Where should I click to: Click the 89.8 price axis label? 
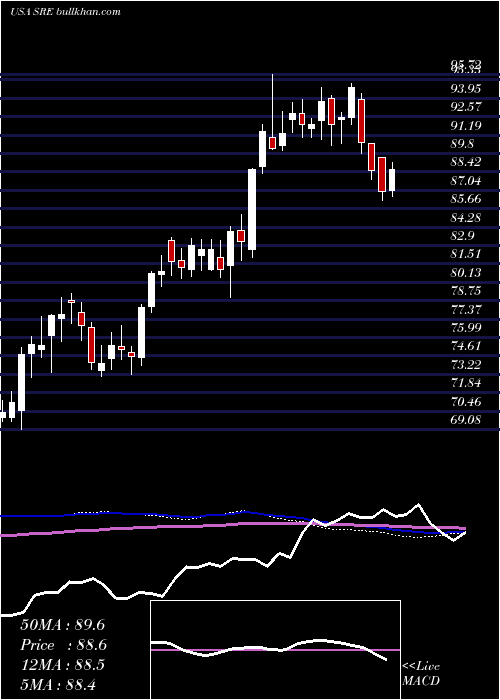pyautogui.click(x=462, y=144)
